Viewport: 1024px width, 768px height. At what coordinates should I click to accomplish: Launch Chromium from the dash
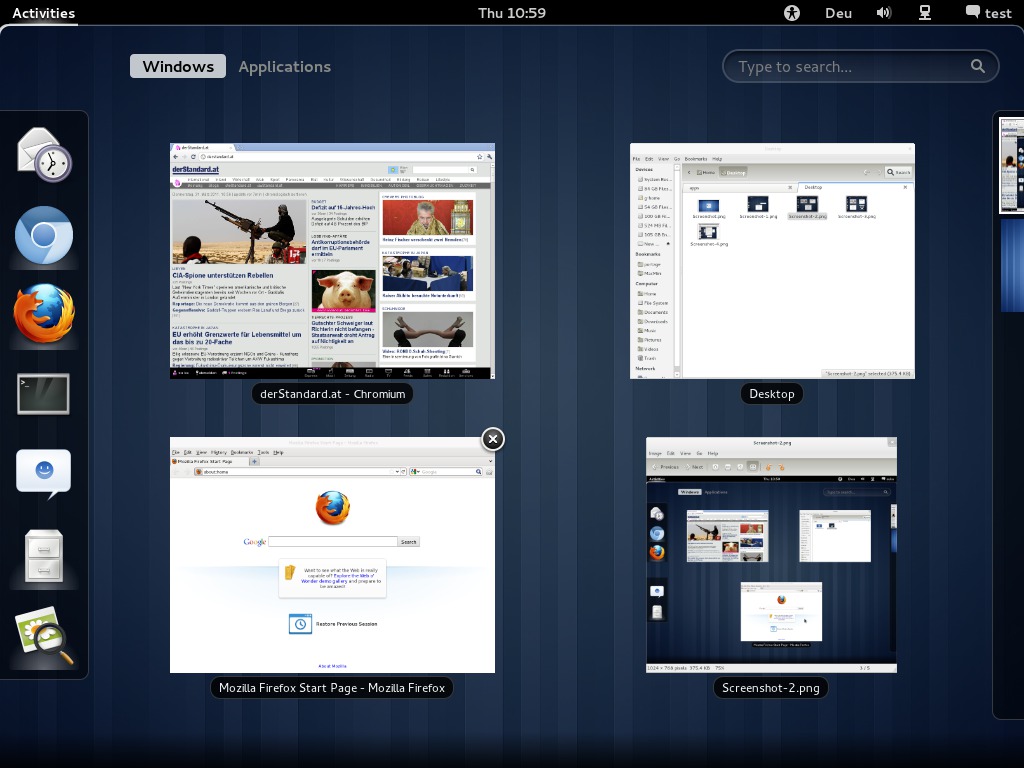[x=44, y=235]
